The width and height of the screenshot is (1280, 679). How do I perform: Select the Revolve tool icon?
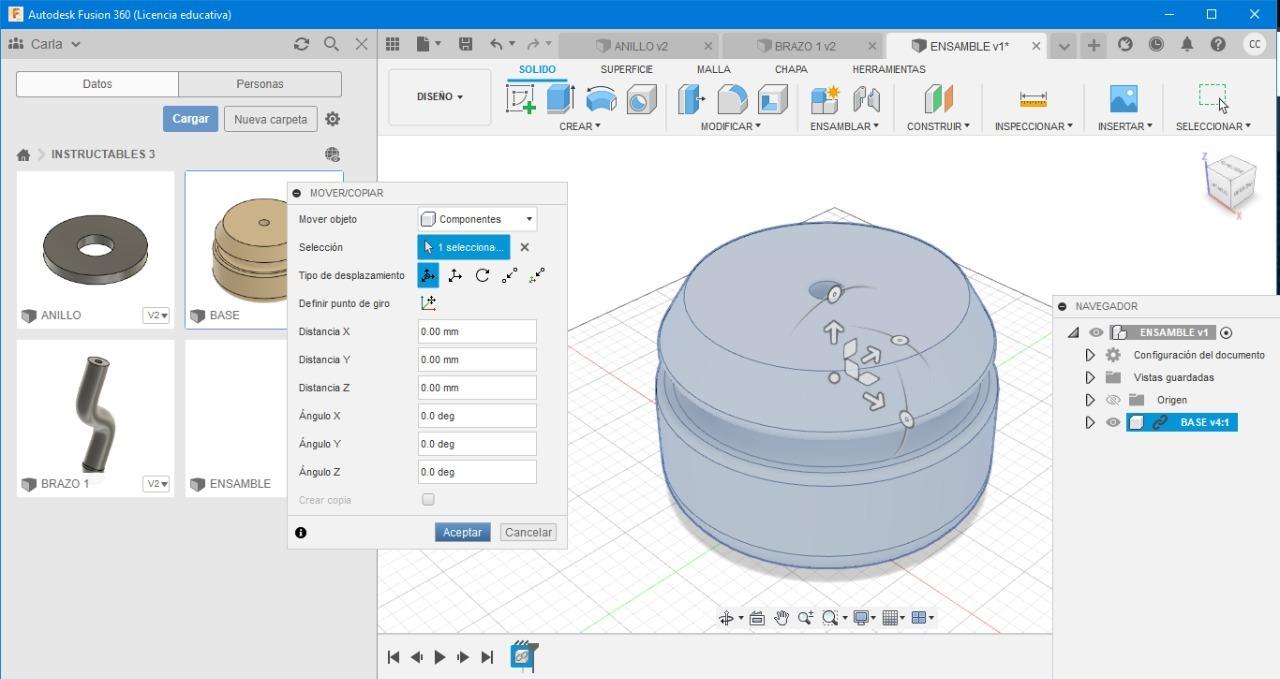click(x=601, y=99)
